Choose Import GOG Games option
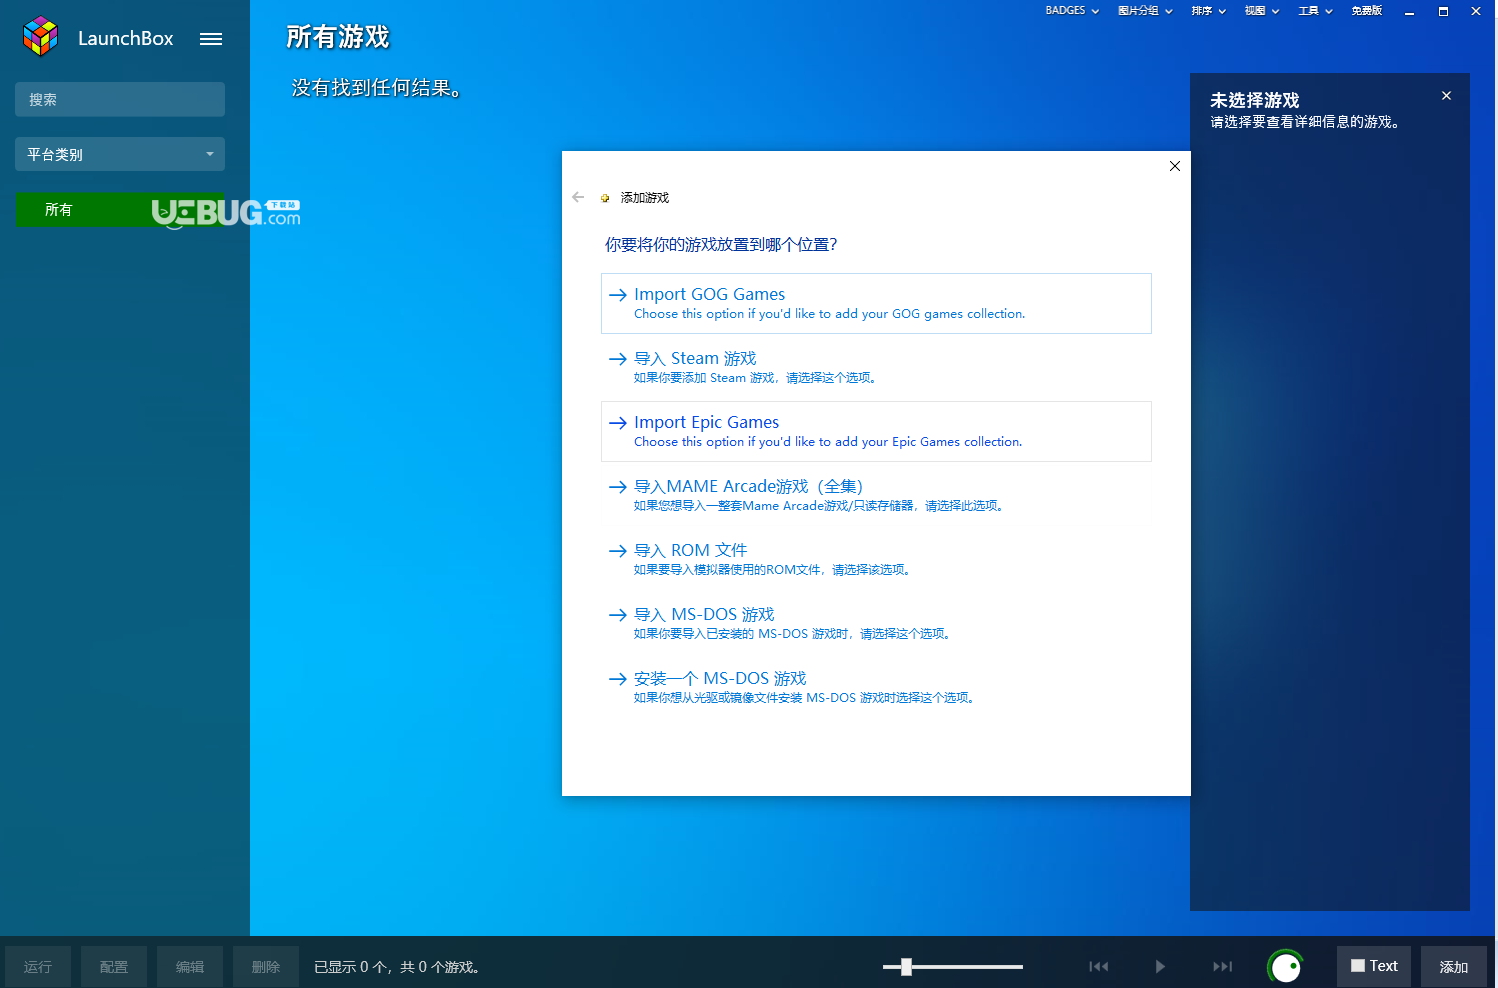The width and height of the screenshot is (1498, 988). (x=876, y=303)
